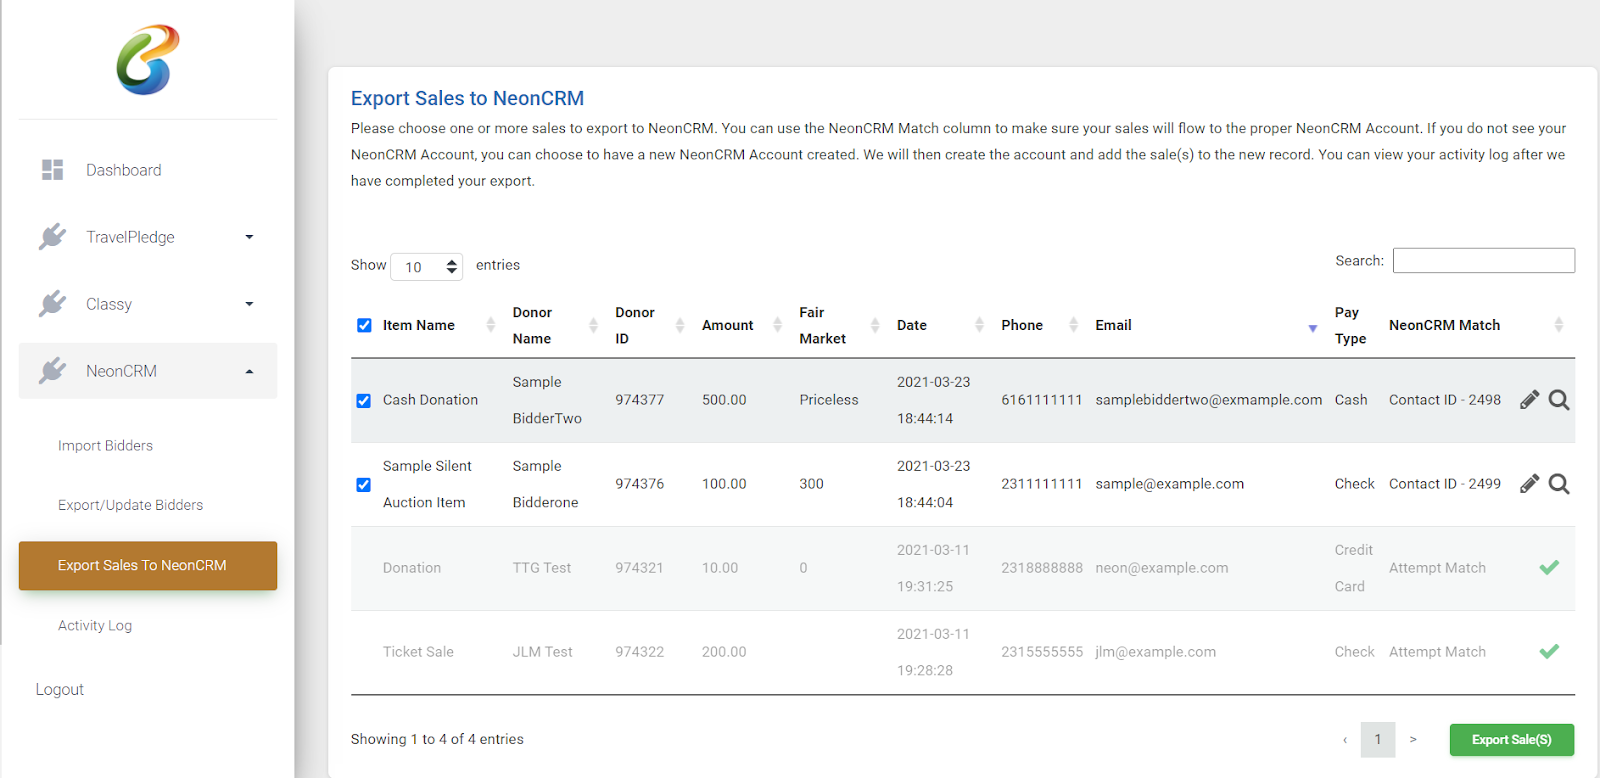
Task: Click the next page arrow
Action: 1413,740
